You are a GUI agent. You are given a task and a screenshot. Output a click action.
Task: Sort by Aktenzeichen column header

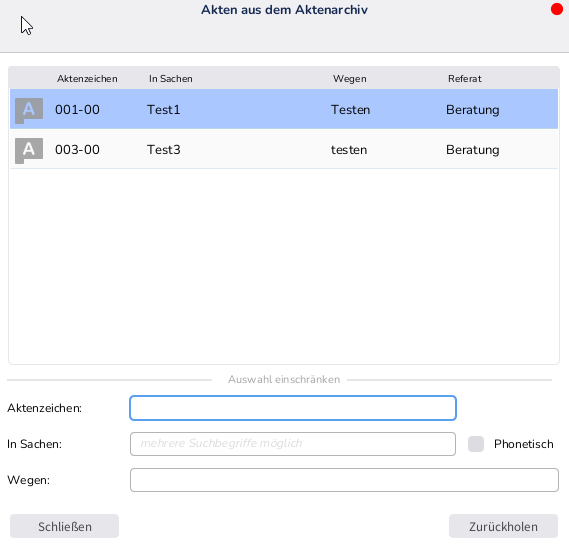click(x=87, y=79)
